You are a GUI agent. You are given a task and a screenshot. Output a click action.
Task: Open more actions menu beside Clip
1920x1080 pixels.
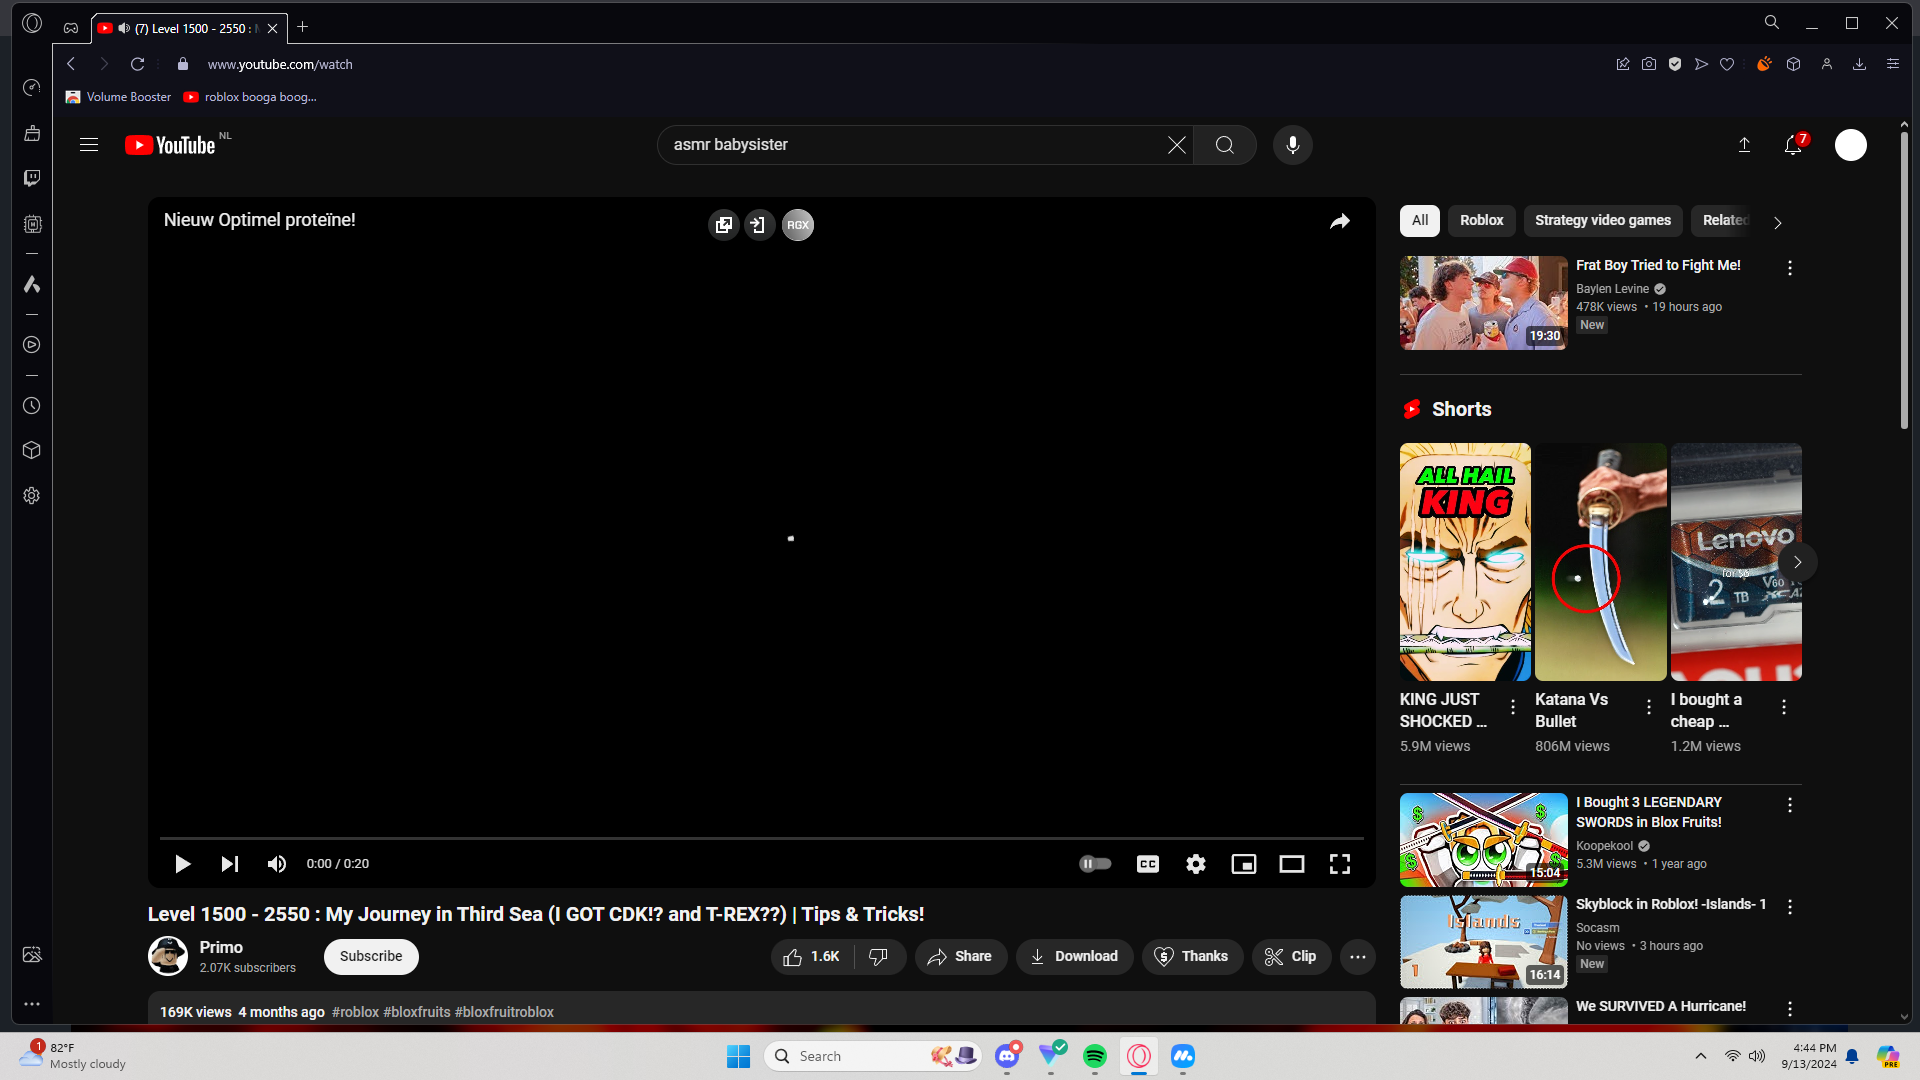1358,957
